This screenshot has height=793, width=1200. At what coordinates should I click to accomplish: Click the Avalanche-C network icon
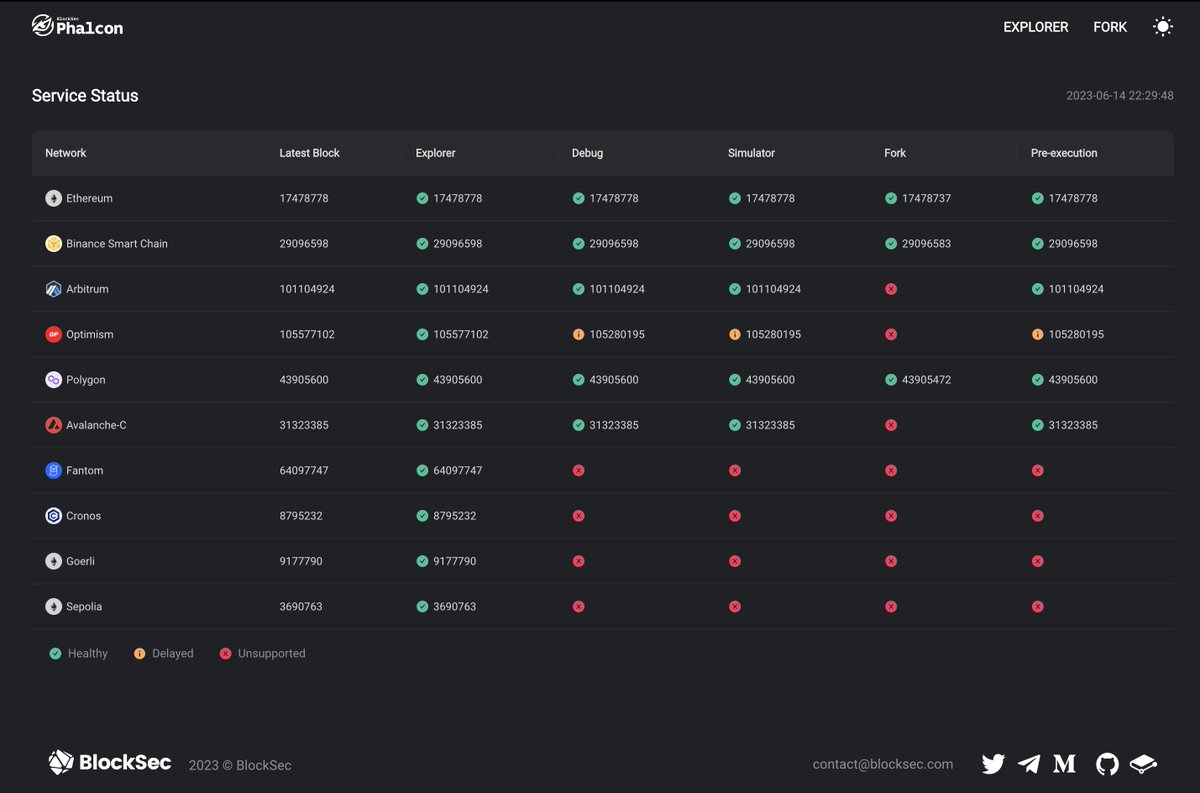53,425
